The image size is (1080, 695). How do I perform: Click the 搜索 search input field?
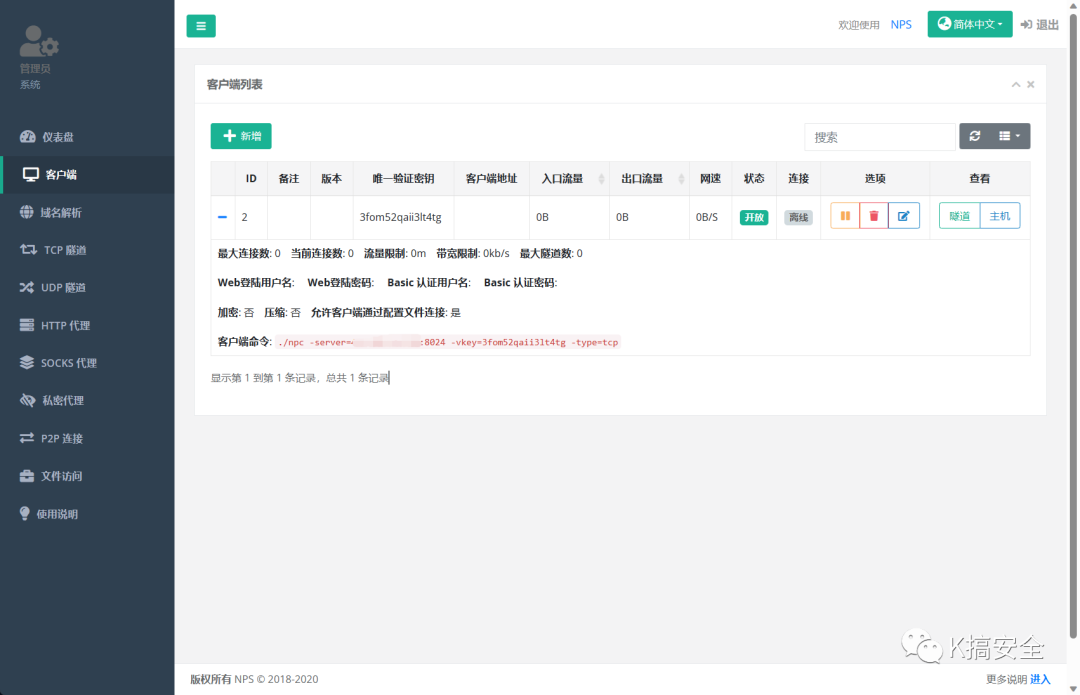click(x=880, y=135)
